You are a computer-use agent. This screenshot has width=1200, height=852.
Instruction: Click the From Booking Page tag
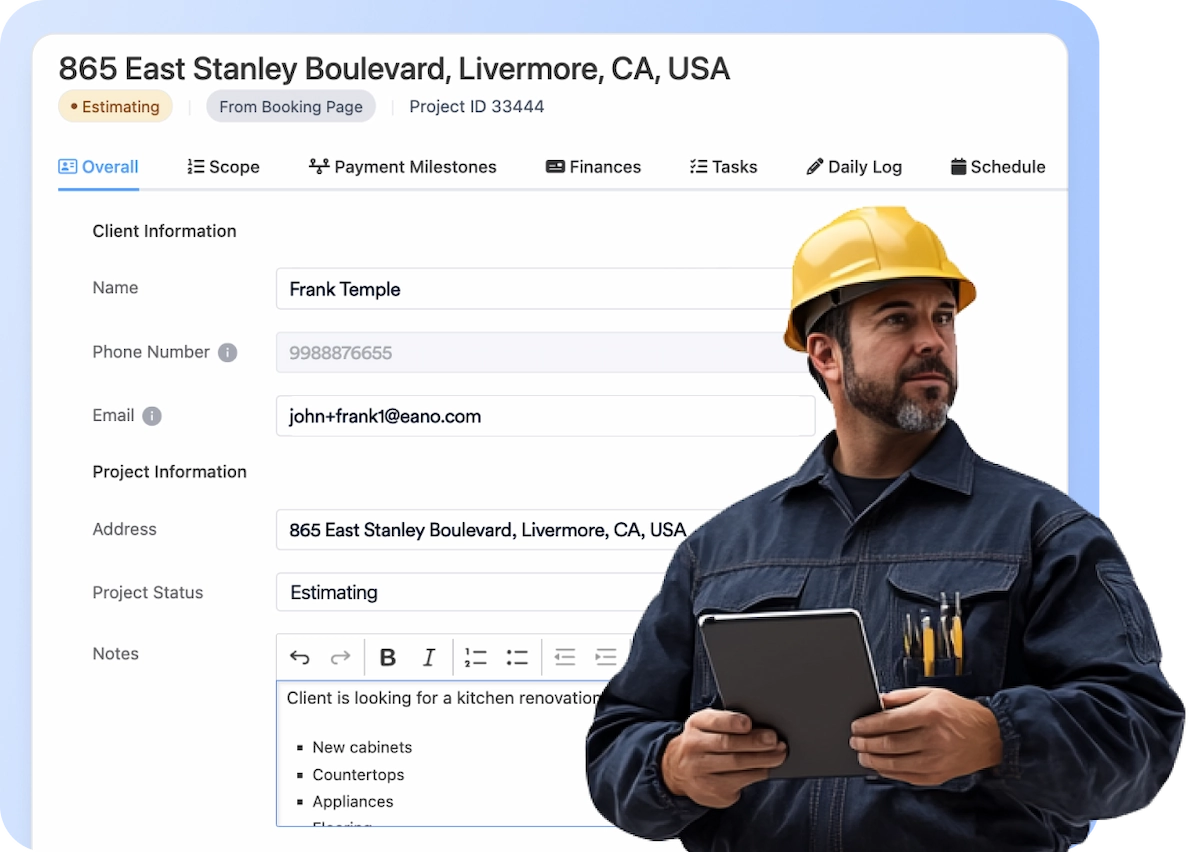pos(291,107)
